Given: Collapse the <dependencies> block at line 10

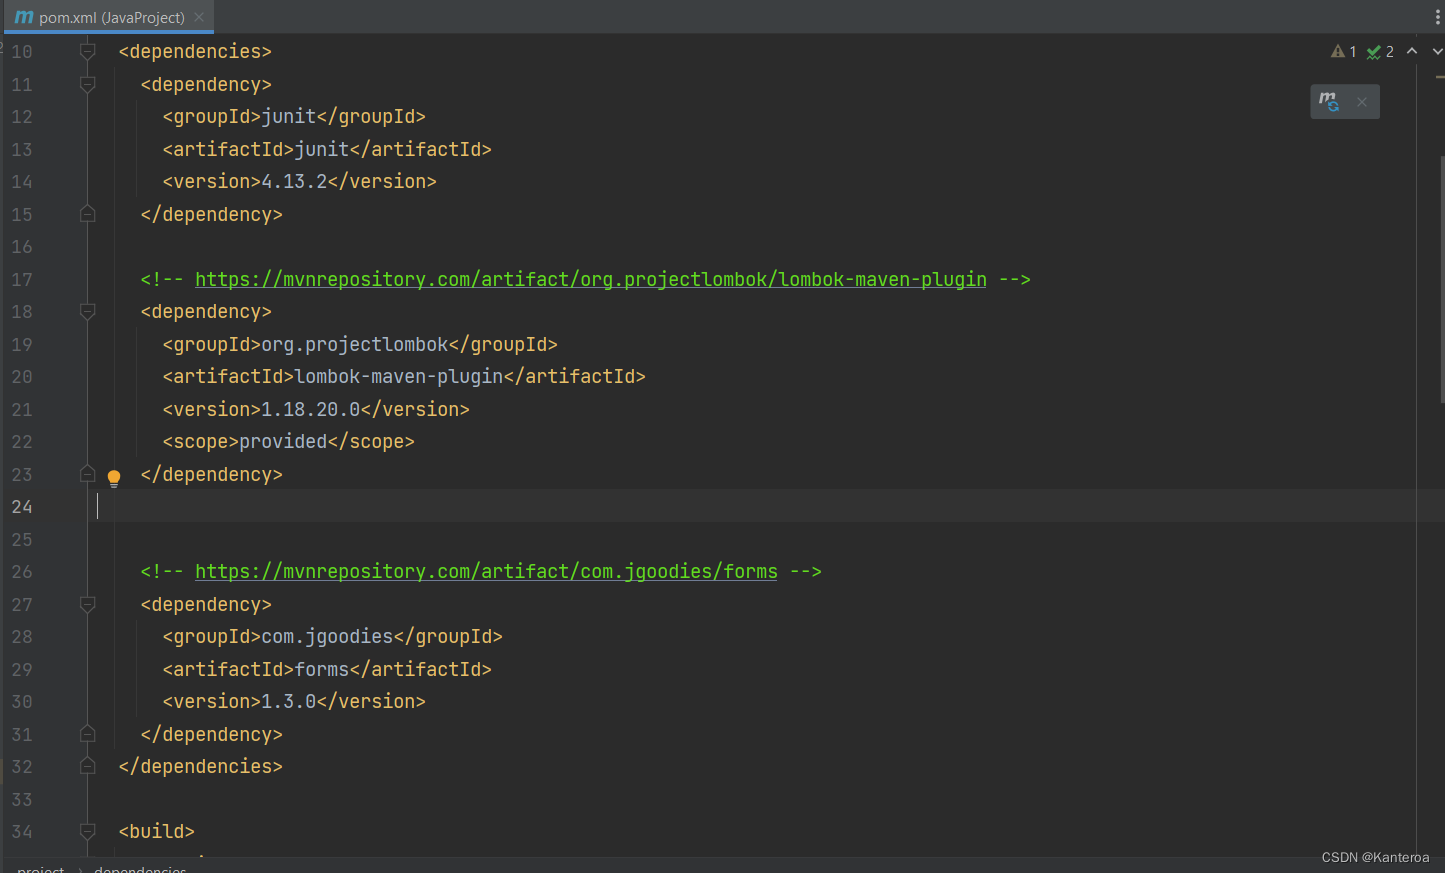Looking at the screenshot, I should [x=88, y=51].
